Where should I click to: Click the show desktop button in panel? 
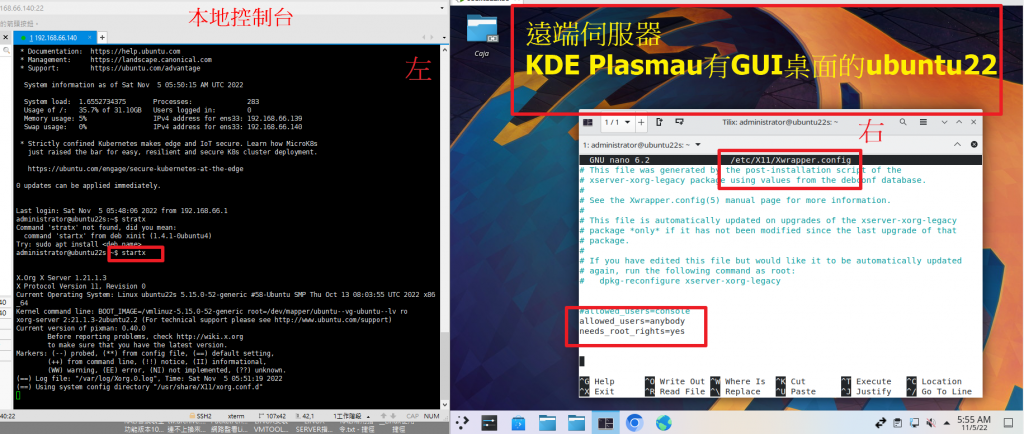click(1008, 423)
